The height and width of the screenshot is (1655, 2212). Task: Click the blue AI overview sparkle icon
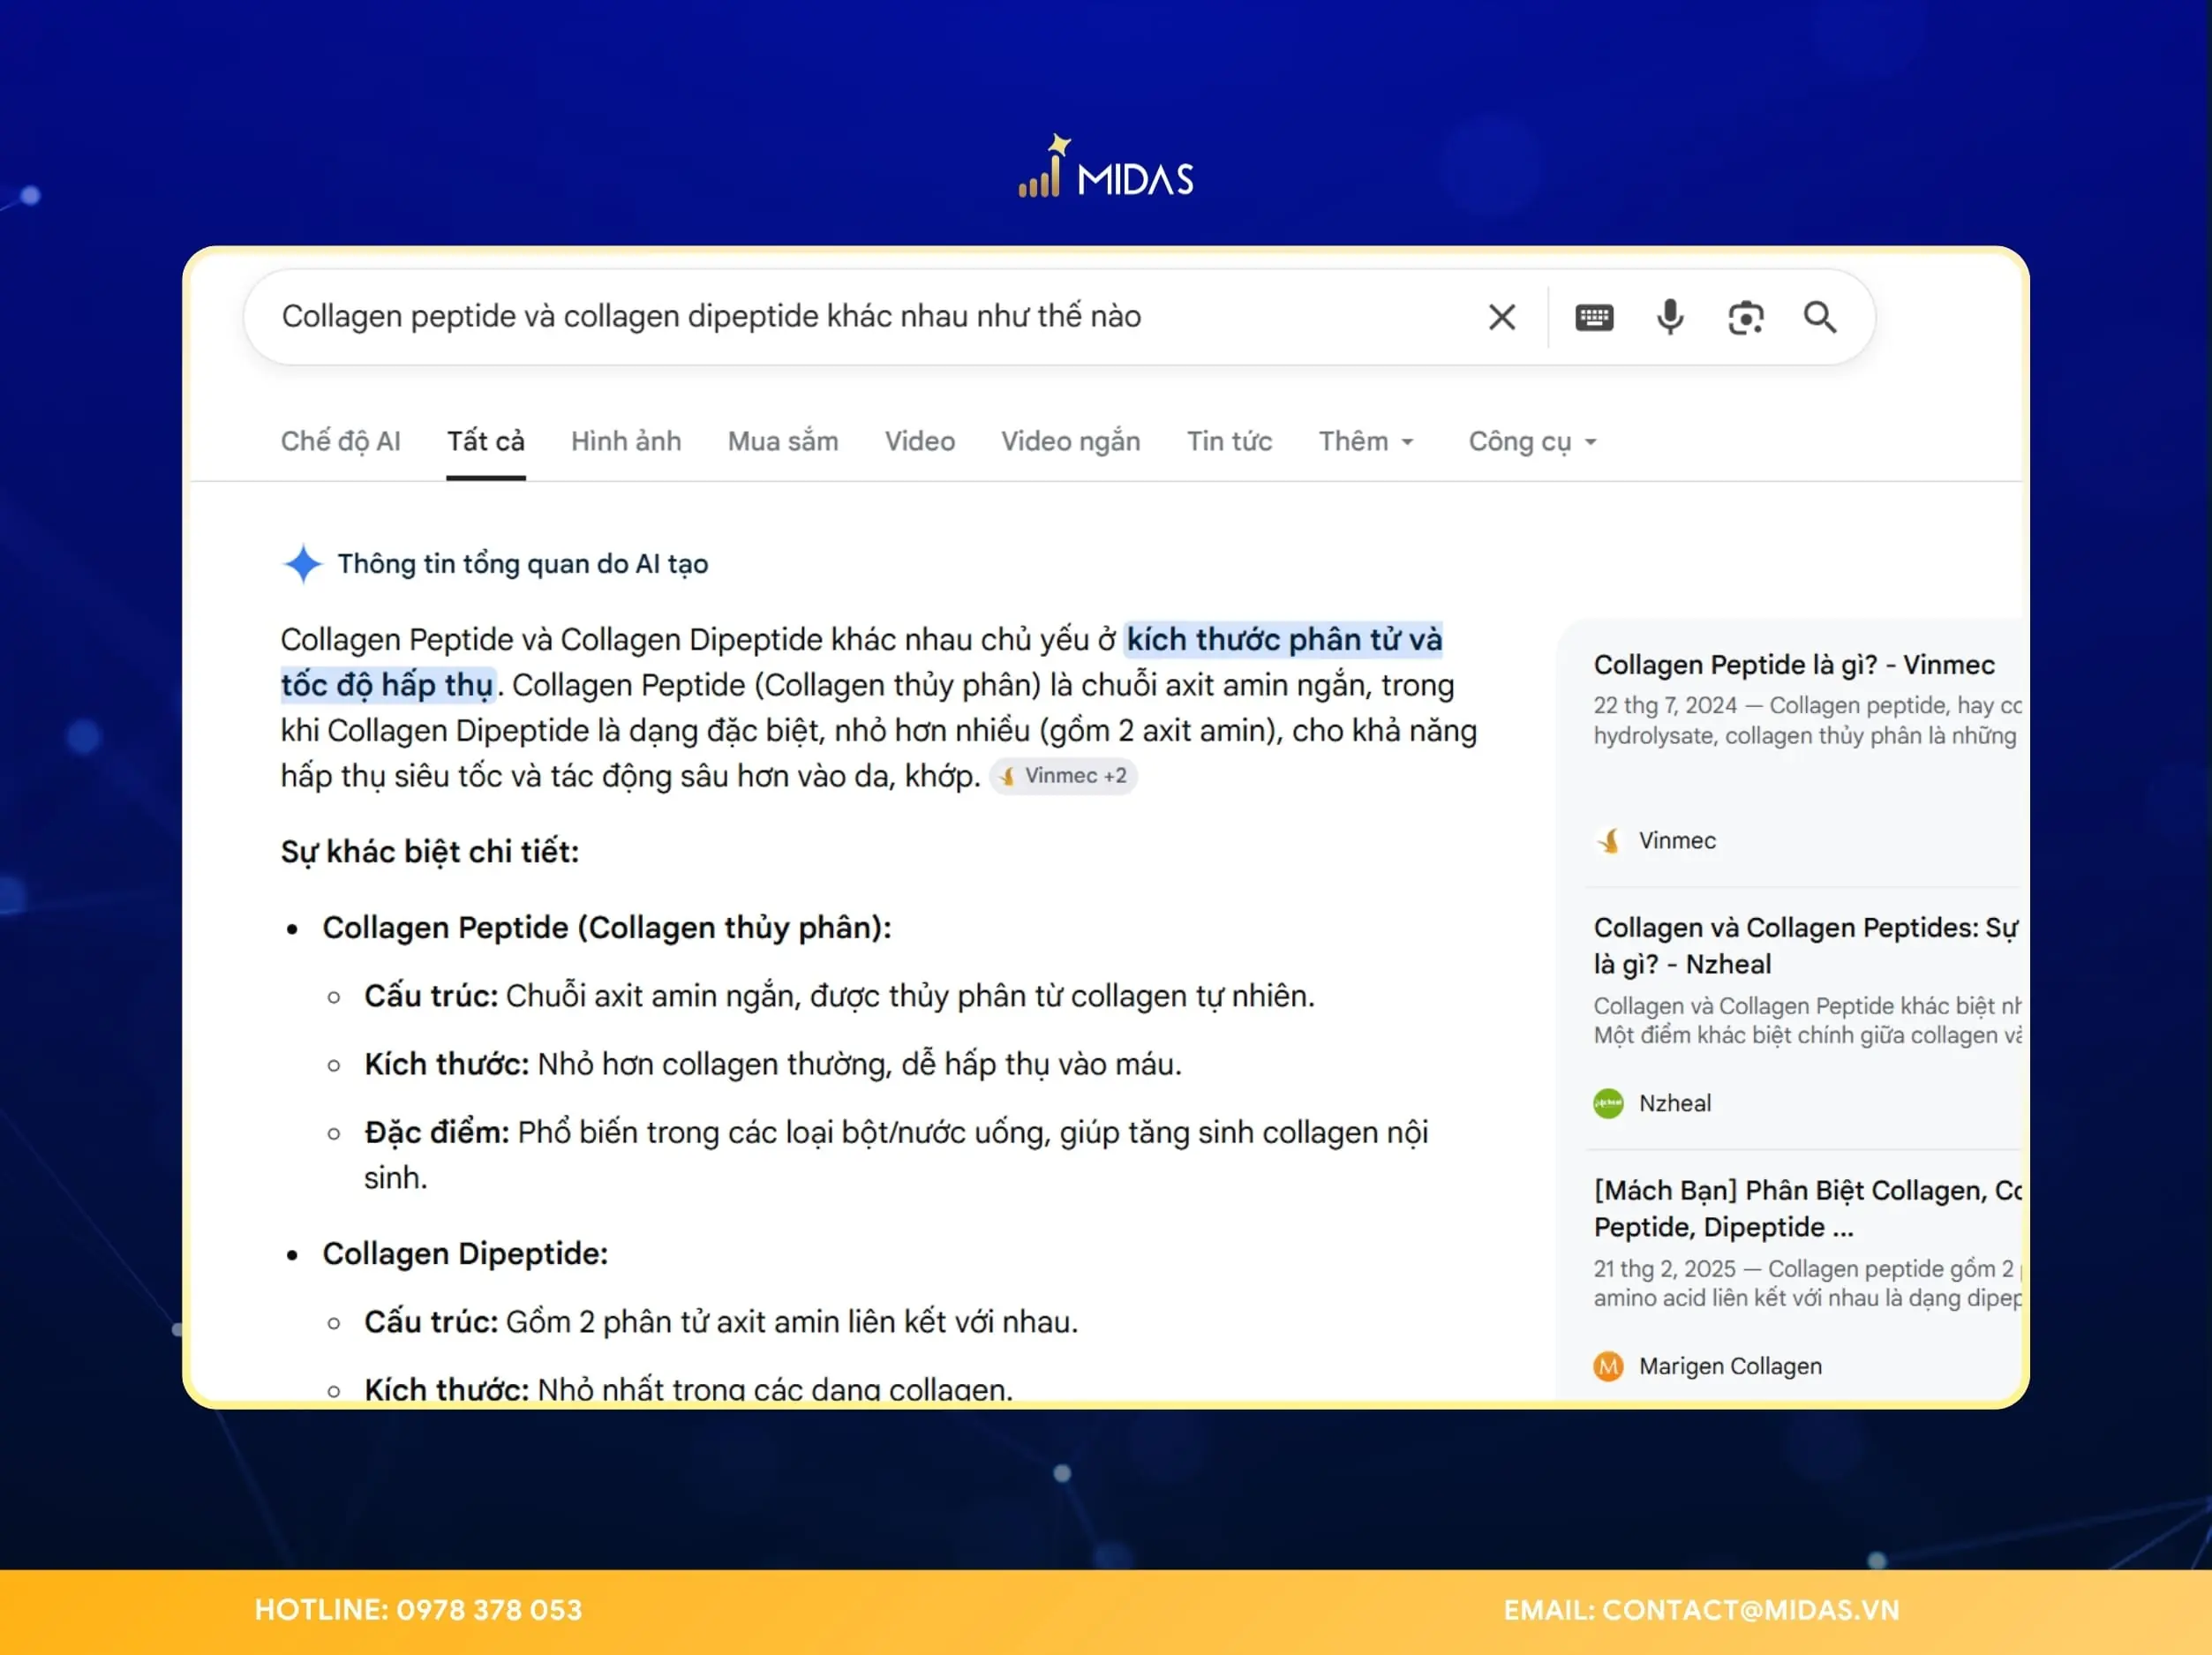click(302, 563)
